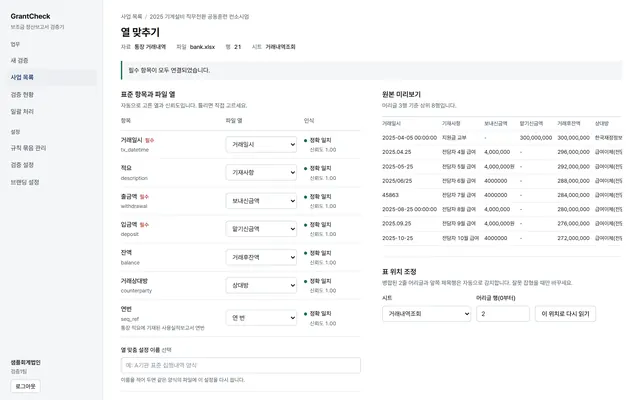Click the GrantCheck logo text

[30, 16]
